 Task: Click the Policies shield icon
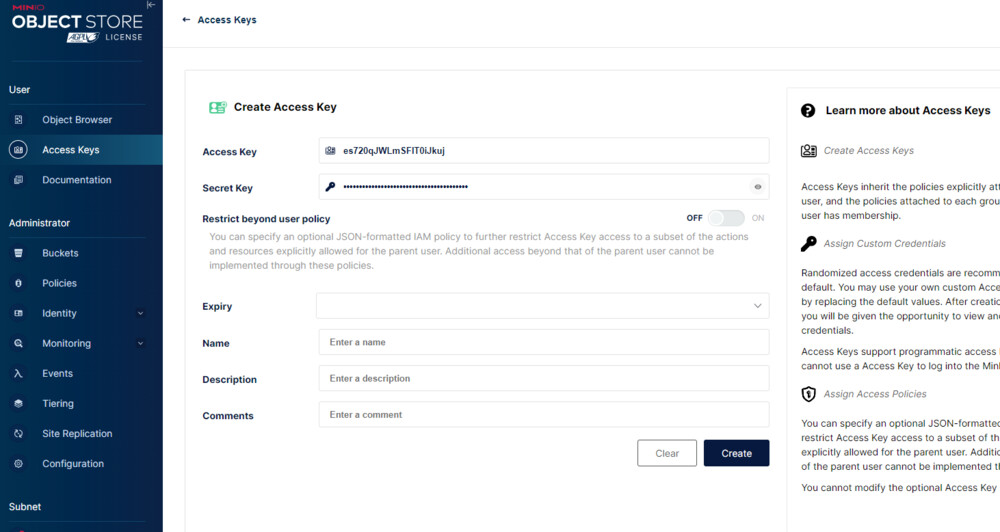click(18, 283)
